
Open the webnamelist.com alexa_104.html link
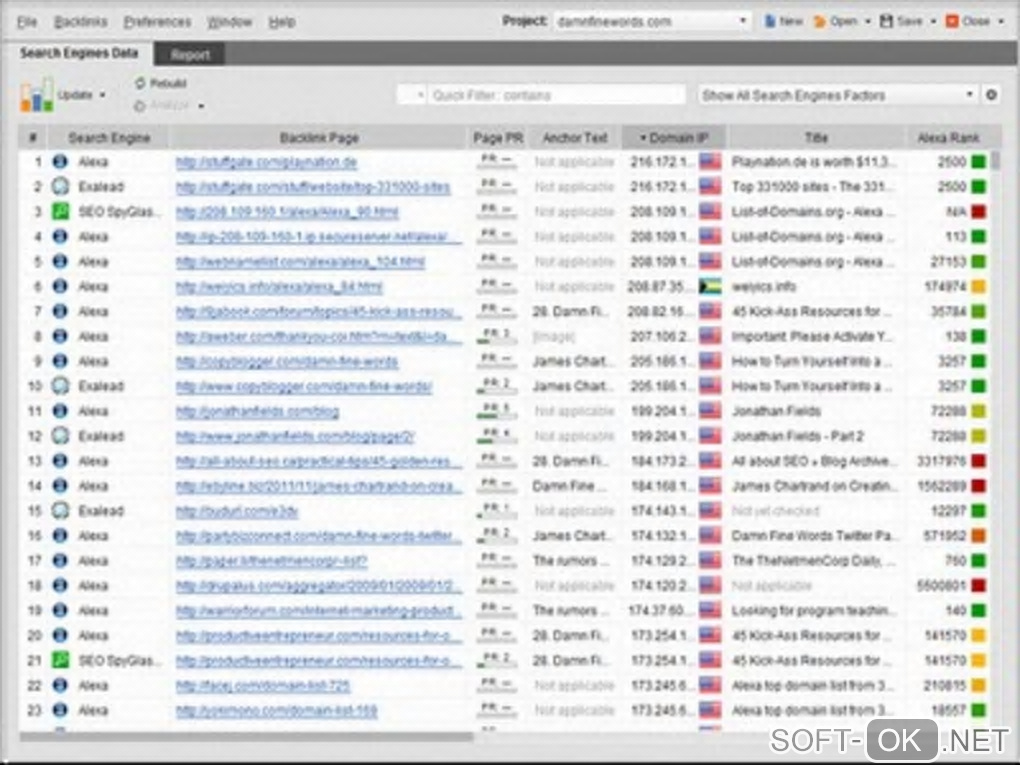coord(300,262)
